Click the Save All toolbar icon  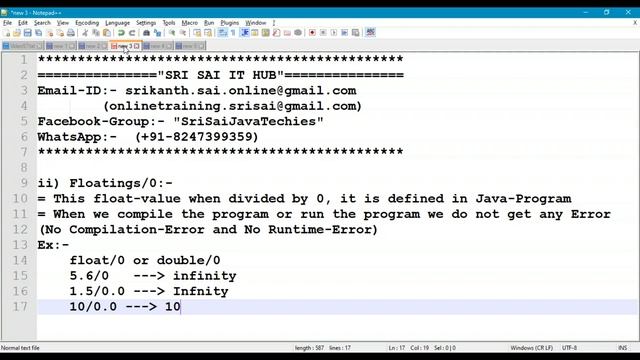point(38,33)
